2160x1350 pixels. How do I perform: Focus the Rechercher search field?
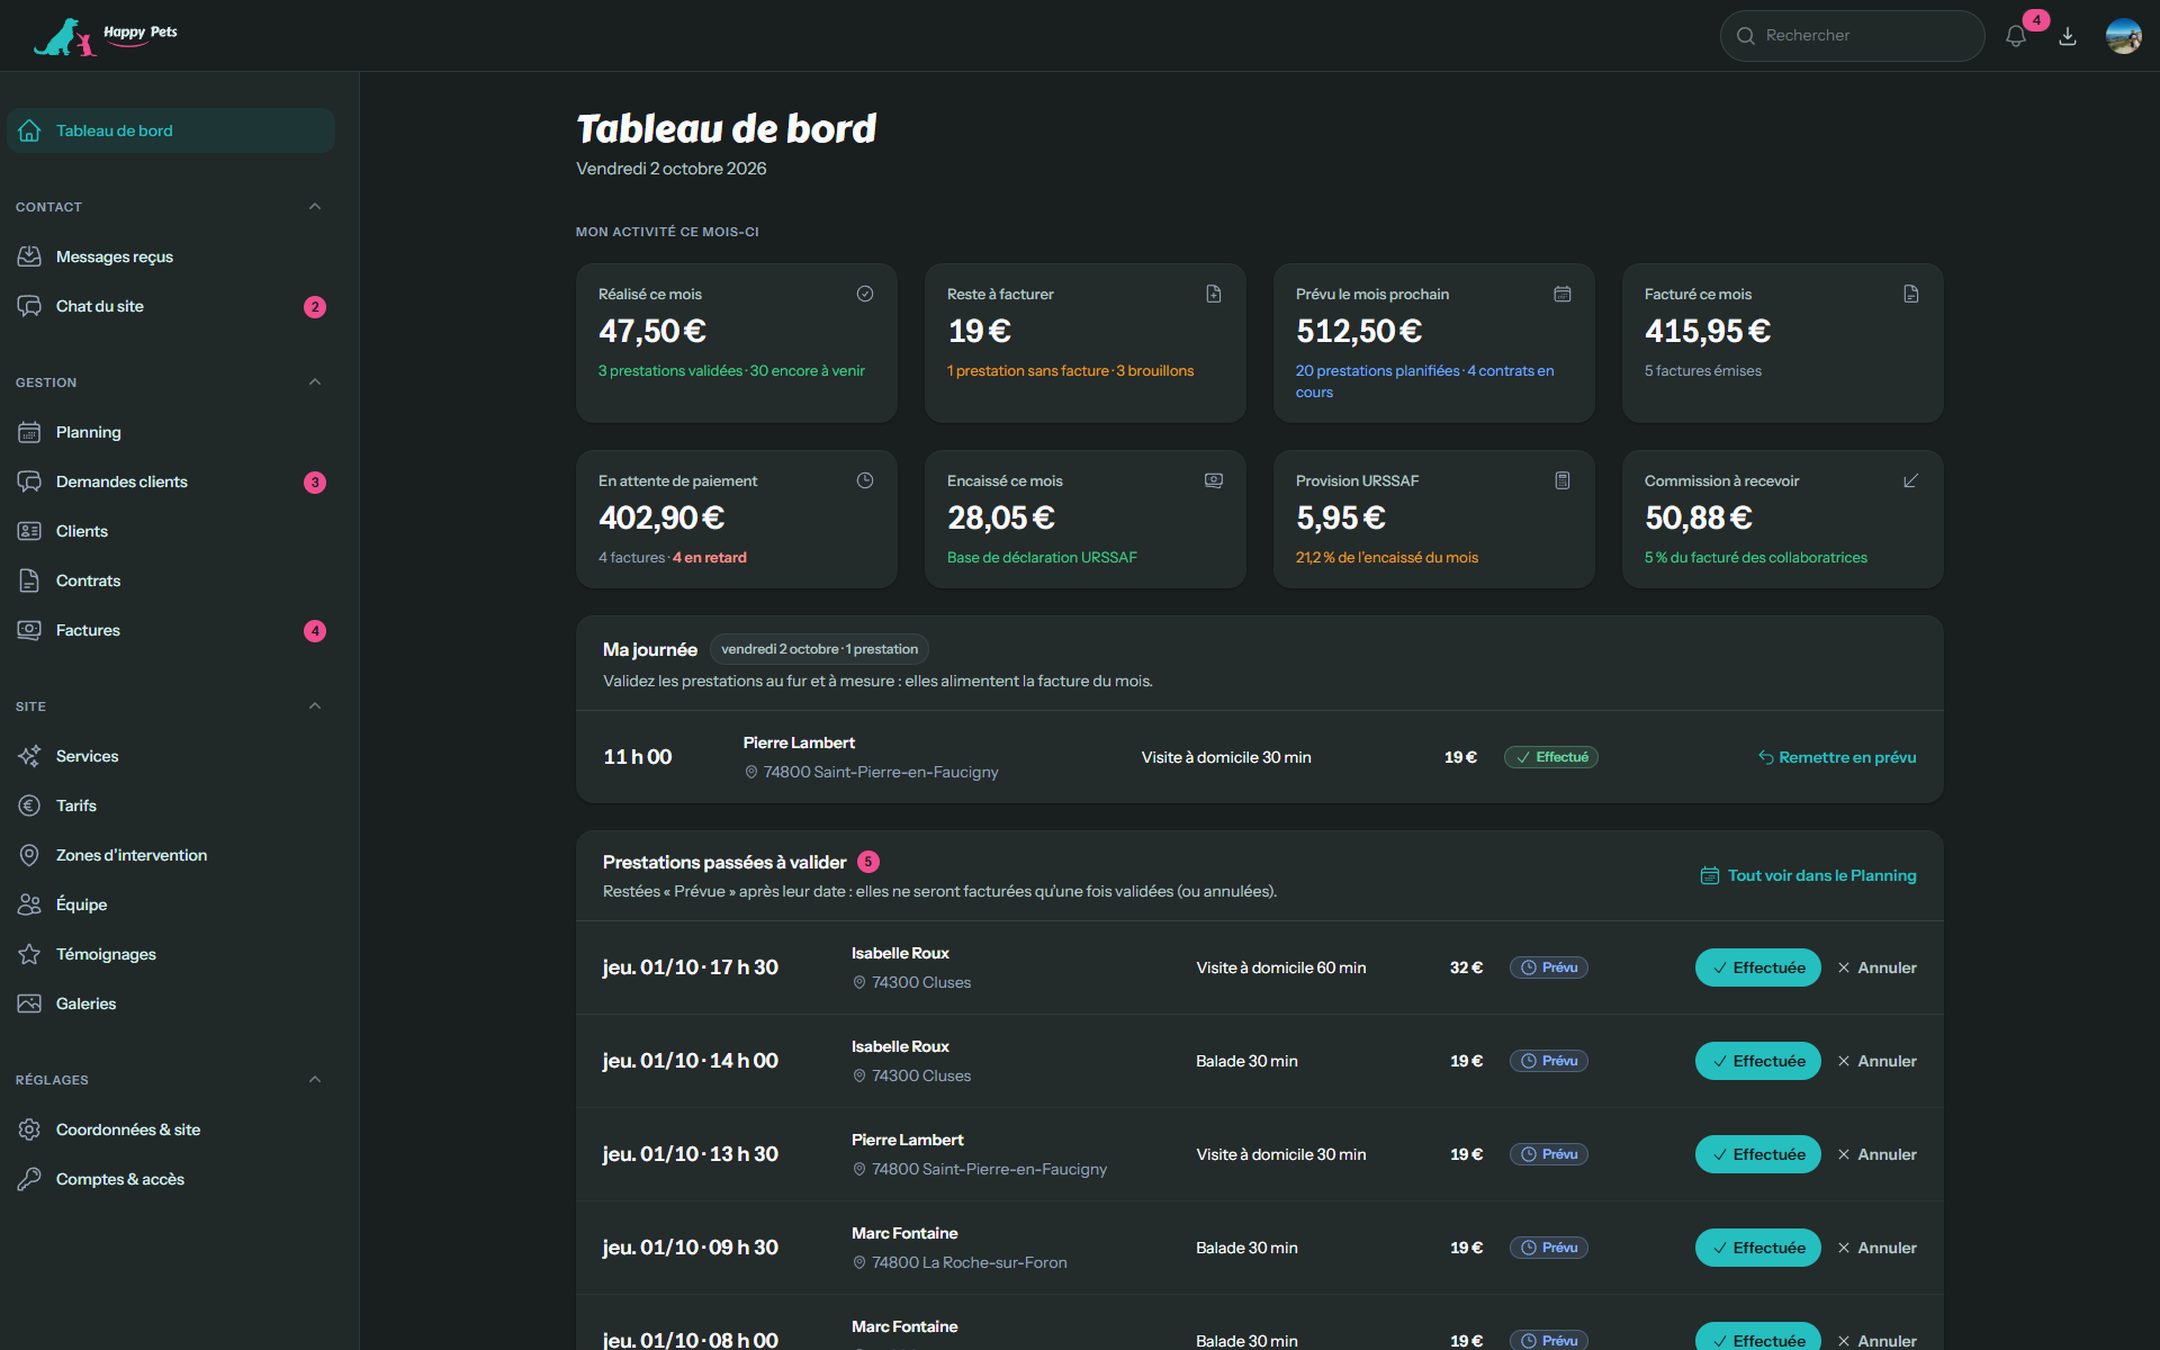[x=1852, y=36]
